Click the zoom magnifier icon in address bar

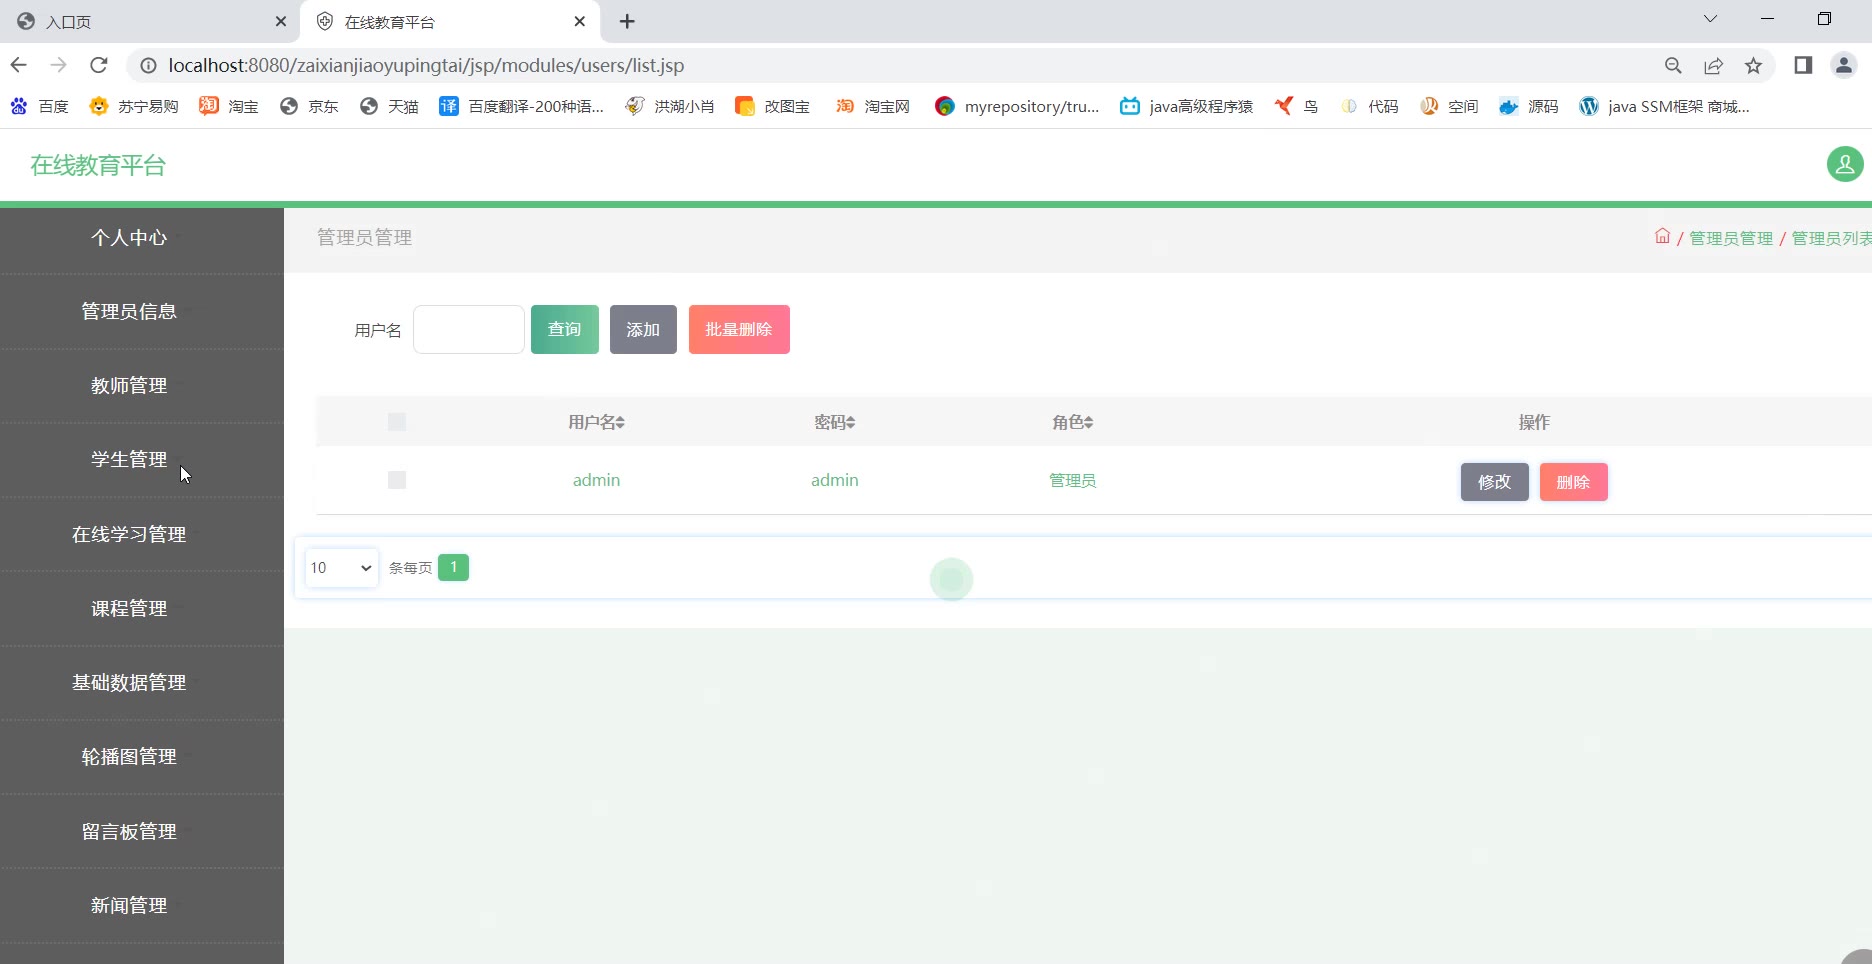tap(1673, 66)
